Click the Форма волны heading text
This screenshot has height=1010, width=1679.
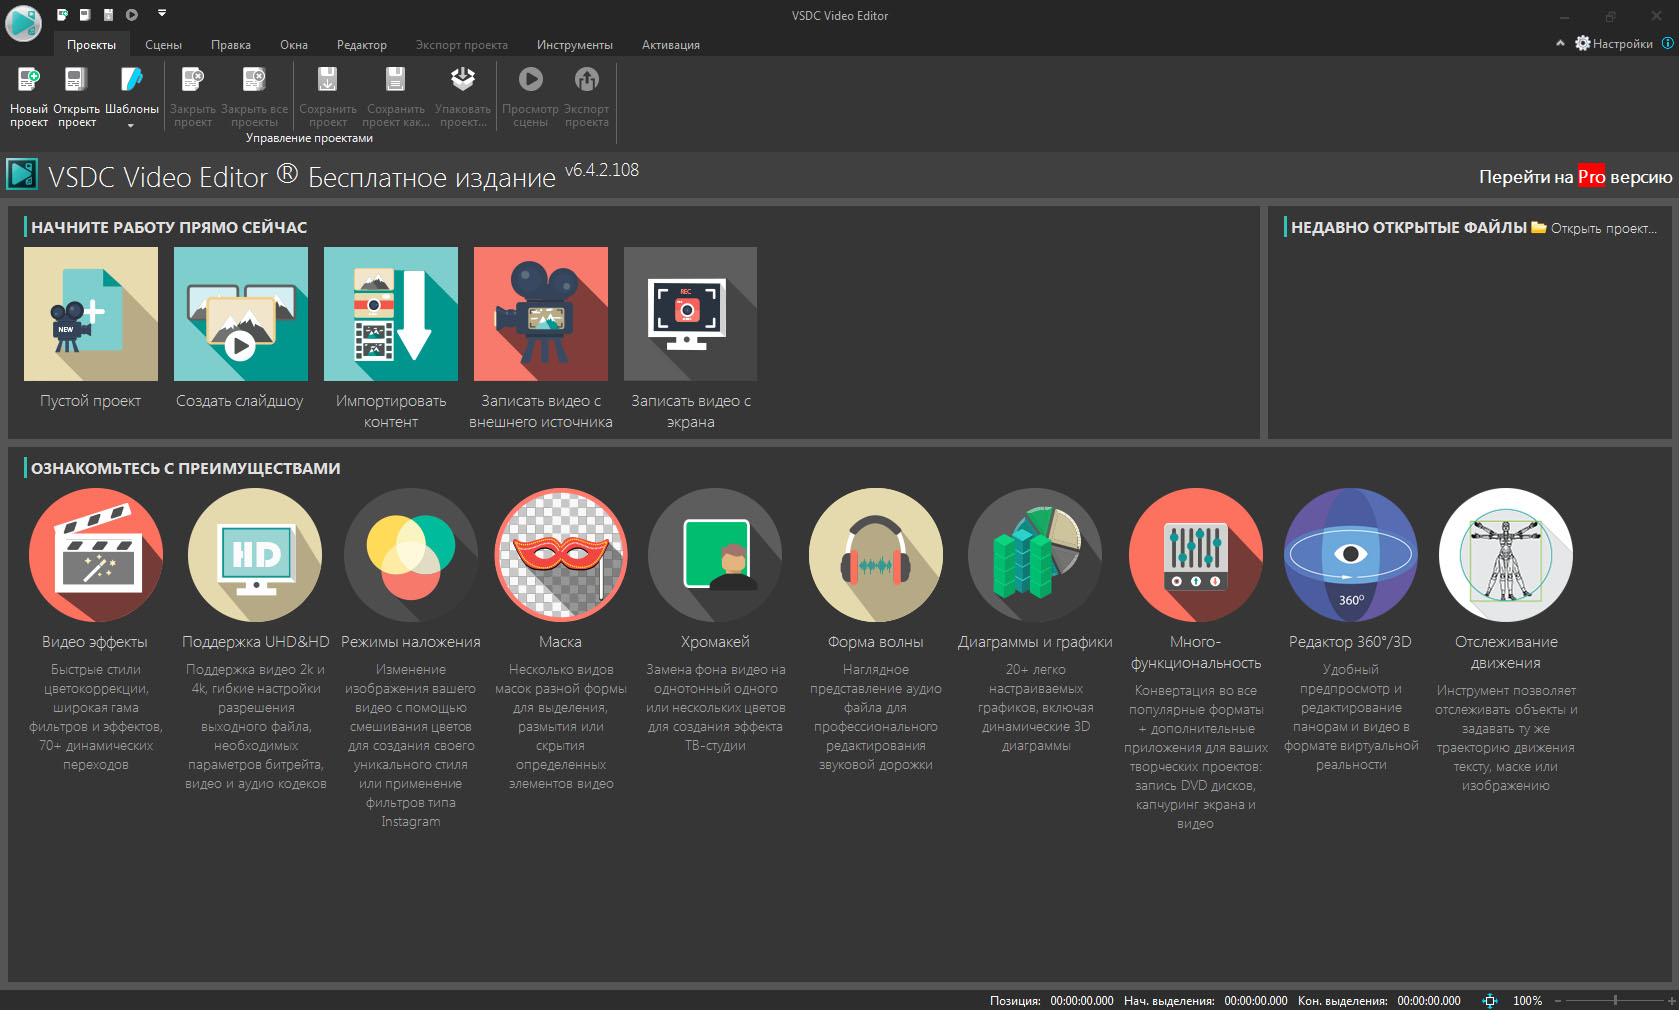point(876,642)
